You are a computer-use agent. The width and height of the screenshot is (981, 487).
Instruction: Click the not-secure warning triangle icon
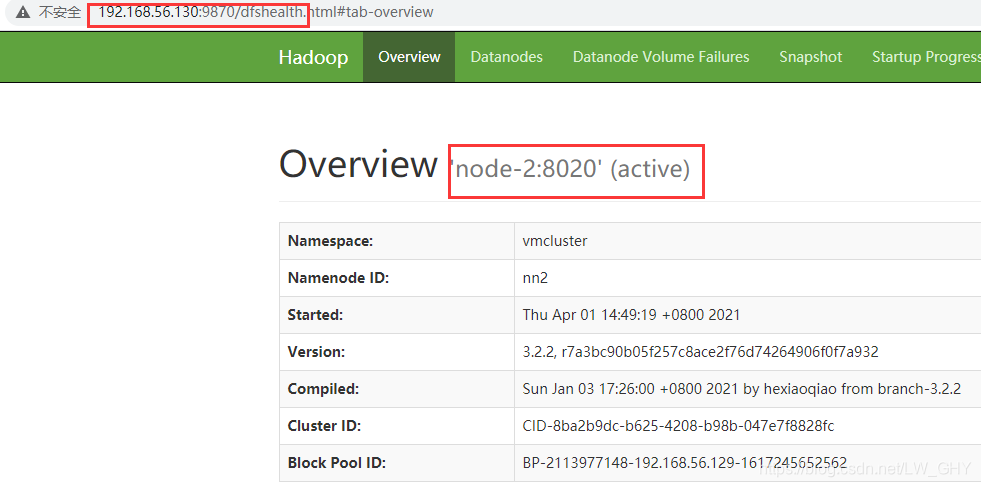23,12
